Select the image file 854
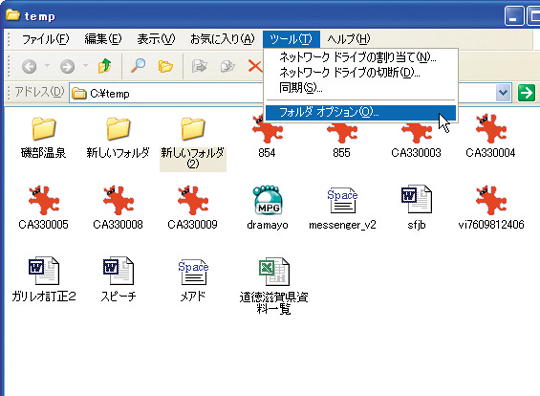The width and height of the screenshot is (540, 396). click(267, 138)
